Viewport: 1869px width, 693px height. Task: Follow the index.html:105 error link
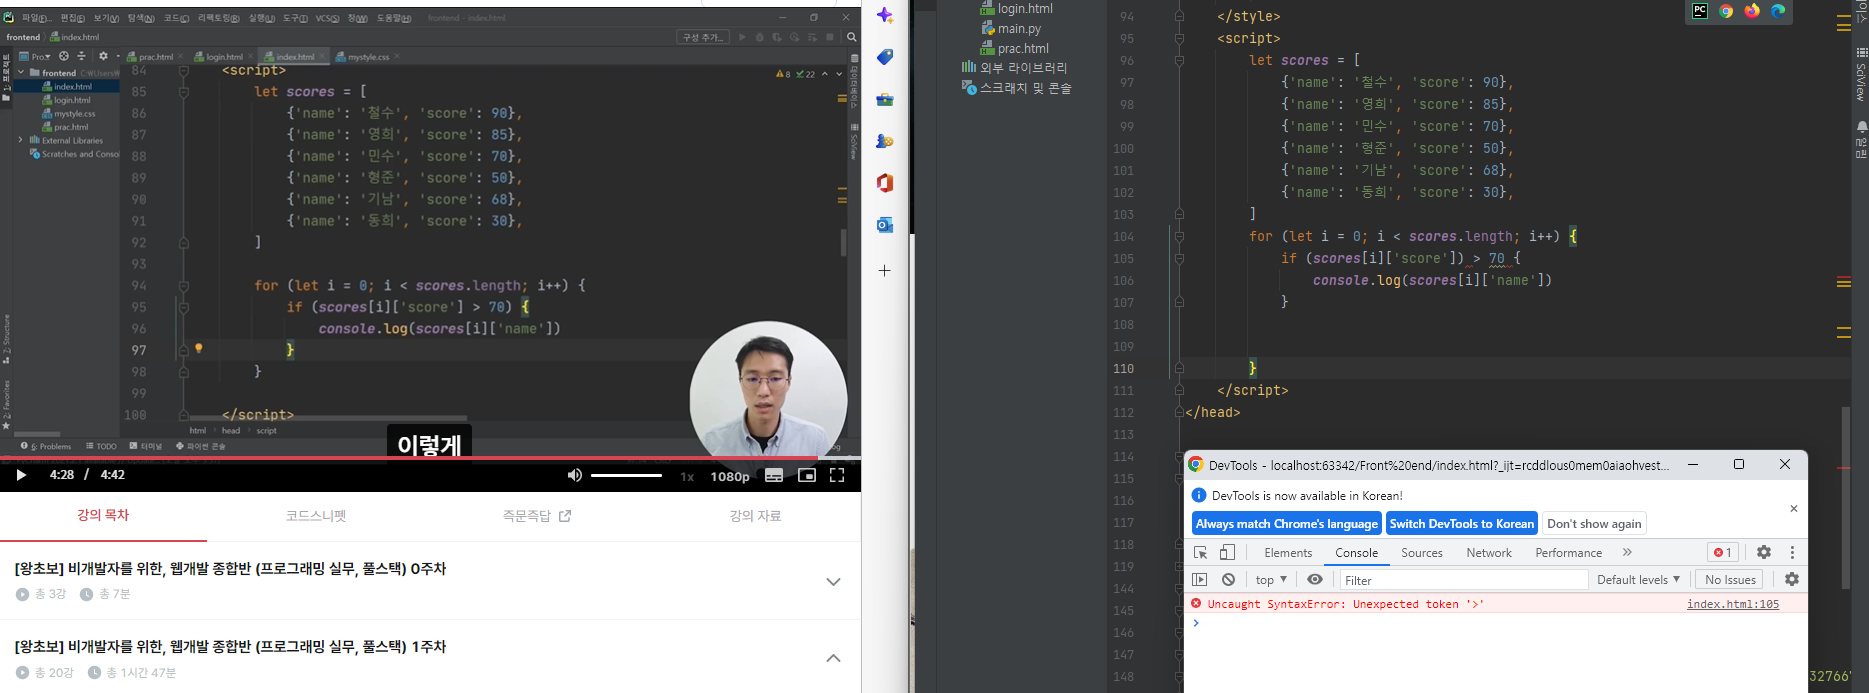[1733, 604]
